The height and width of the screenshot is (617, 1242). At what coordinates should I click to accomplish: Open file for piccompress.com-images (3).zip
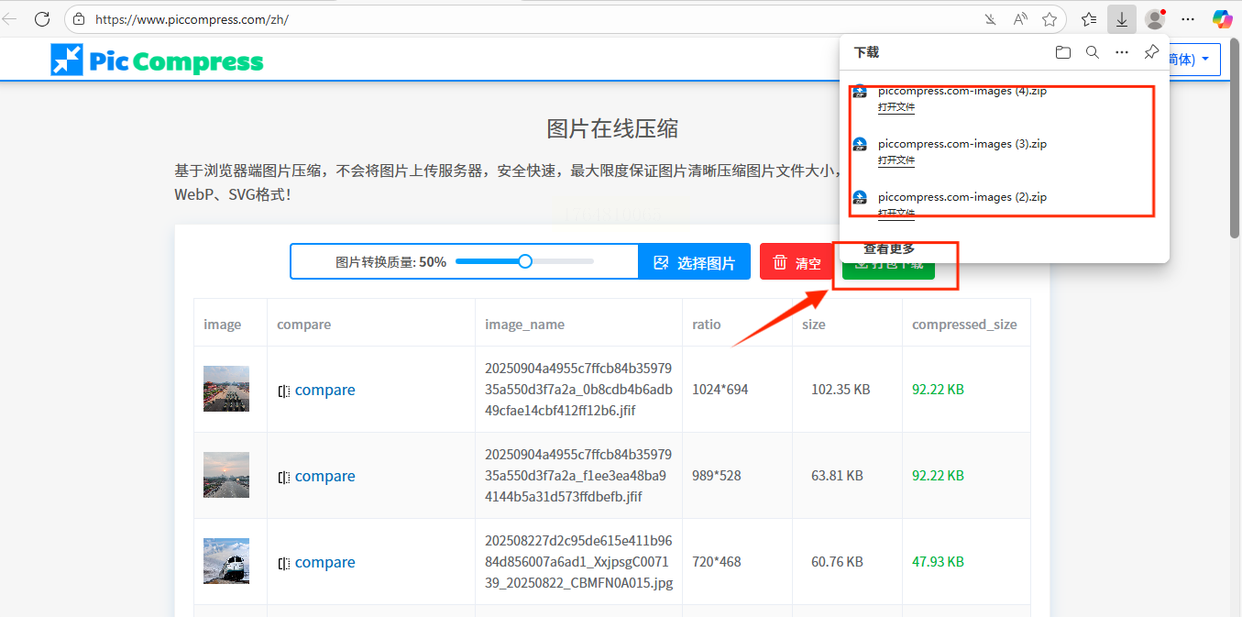pyautogui.click(x=897, y=160)
